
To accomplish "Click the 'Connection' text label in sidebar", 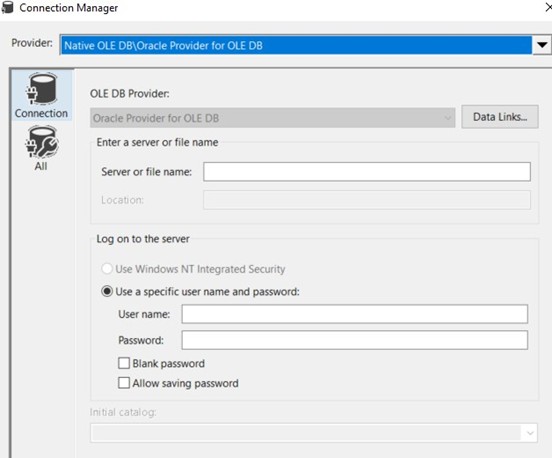I will coord(42,113).
